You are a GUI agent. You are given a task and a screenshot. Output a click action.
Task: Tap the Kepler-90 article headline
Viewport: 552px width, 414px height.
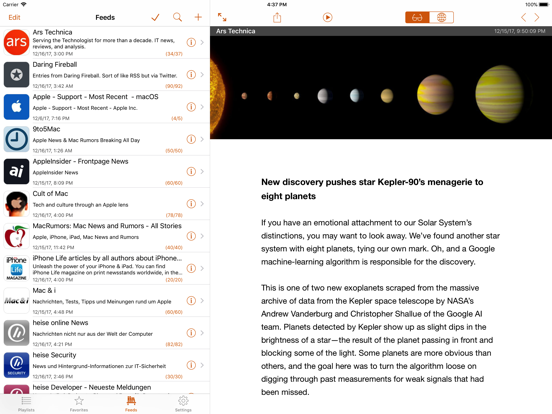tap(372, 189)
